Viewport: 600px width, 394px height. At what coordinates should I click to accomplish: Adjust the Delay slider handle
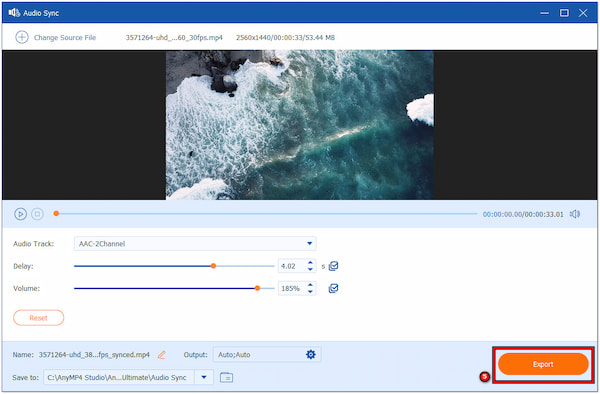(x=214, y=266)
